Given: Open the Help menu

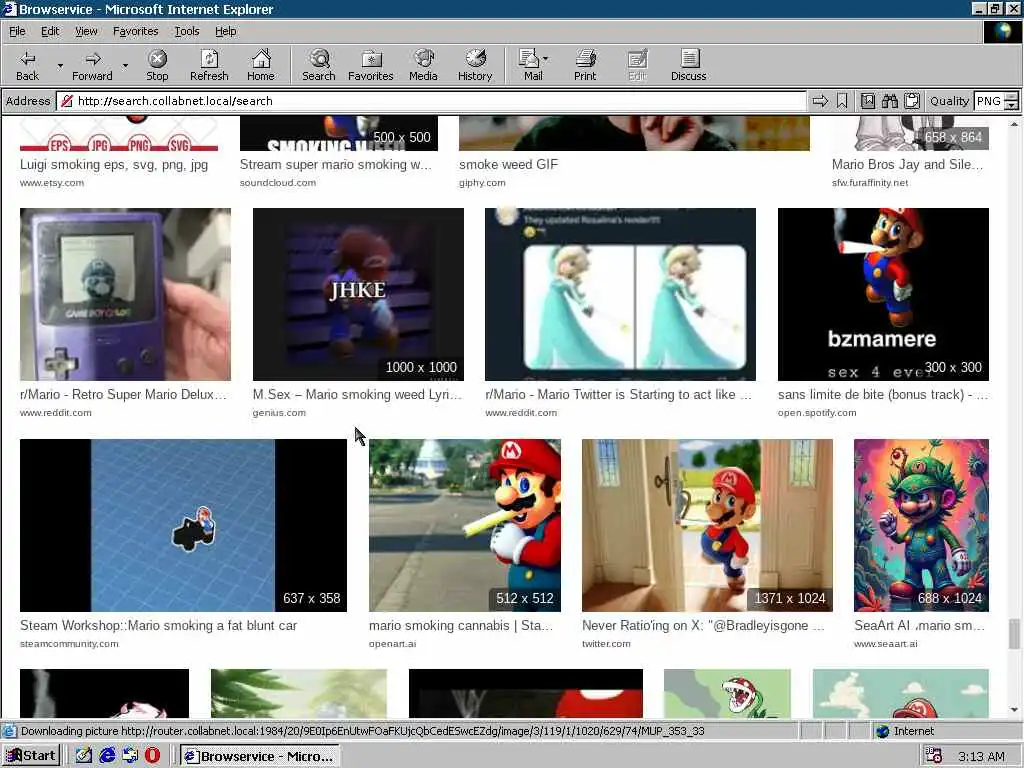Looking at the screenshot, I should (225, 31).
